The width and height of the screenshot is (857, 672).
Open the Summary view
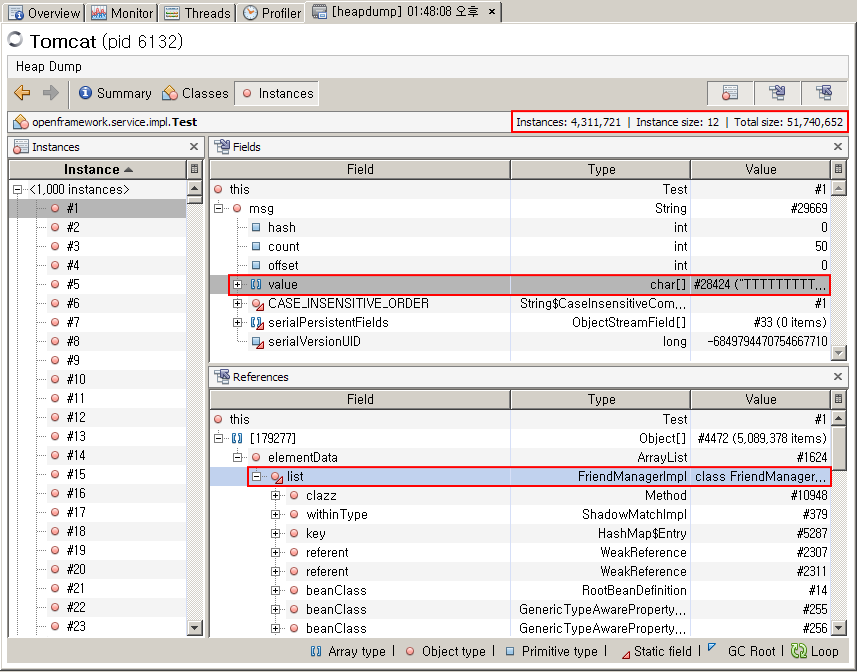115,93
